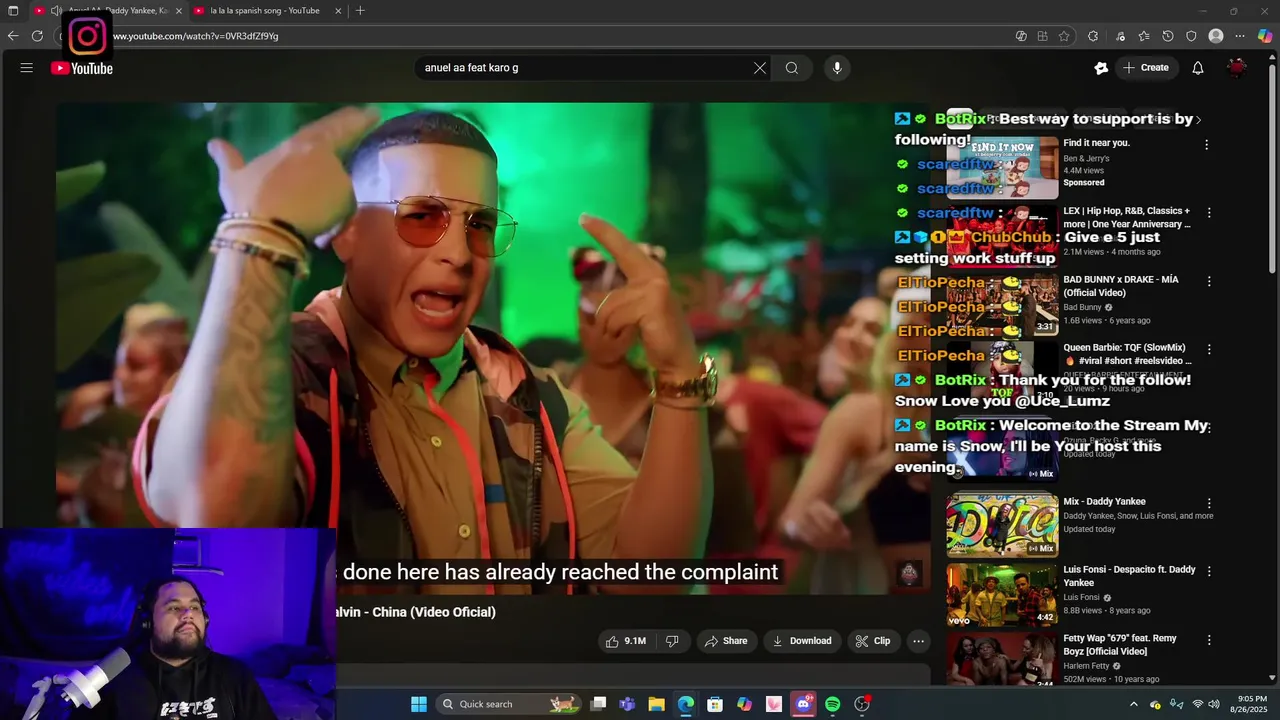Click the taskbar Quick search box

[x=508, y=704]
